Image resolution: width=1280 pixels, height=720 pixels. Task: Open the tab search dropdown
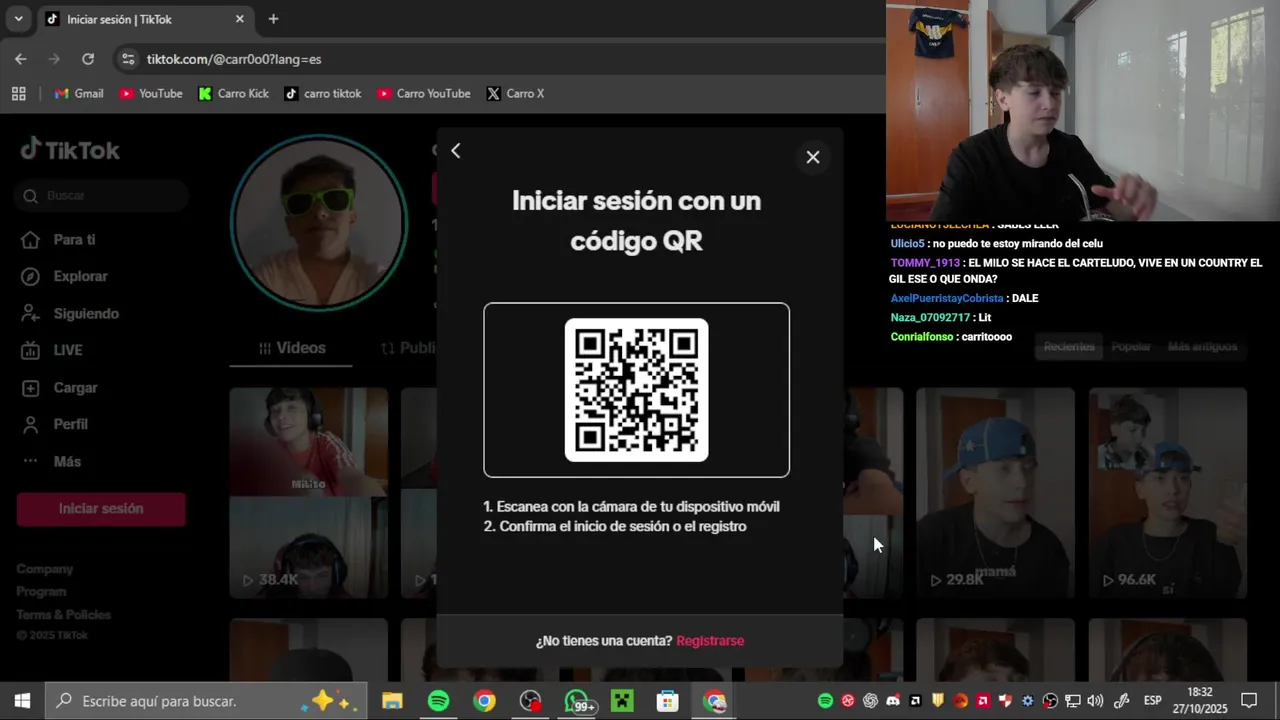[18, 19]
